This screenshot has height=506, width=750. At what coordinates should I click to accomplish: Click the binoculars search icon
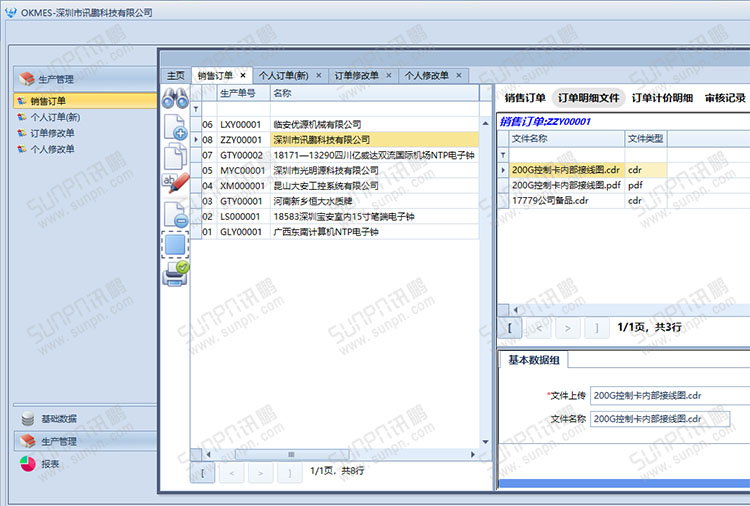(x=176, y=98)
